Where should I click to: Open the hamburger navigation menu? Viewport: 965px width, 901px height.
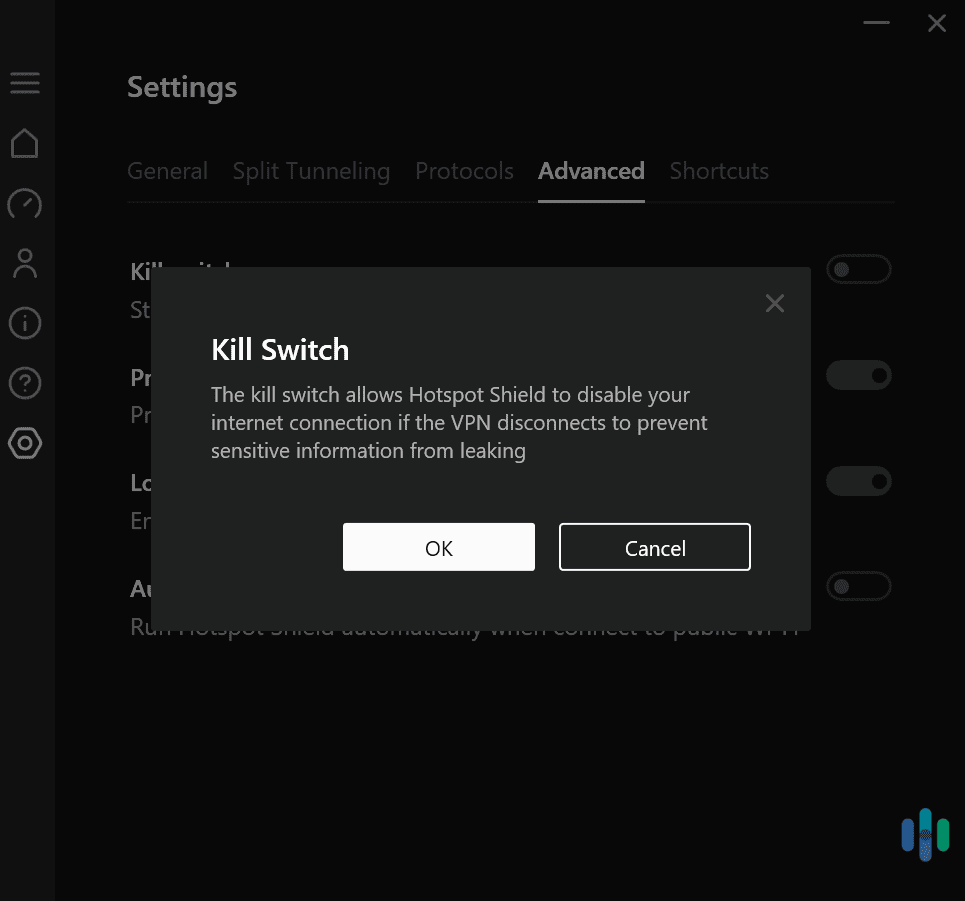tap(25, 83)
